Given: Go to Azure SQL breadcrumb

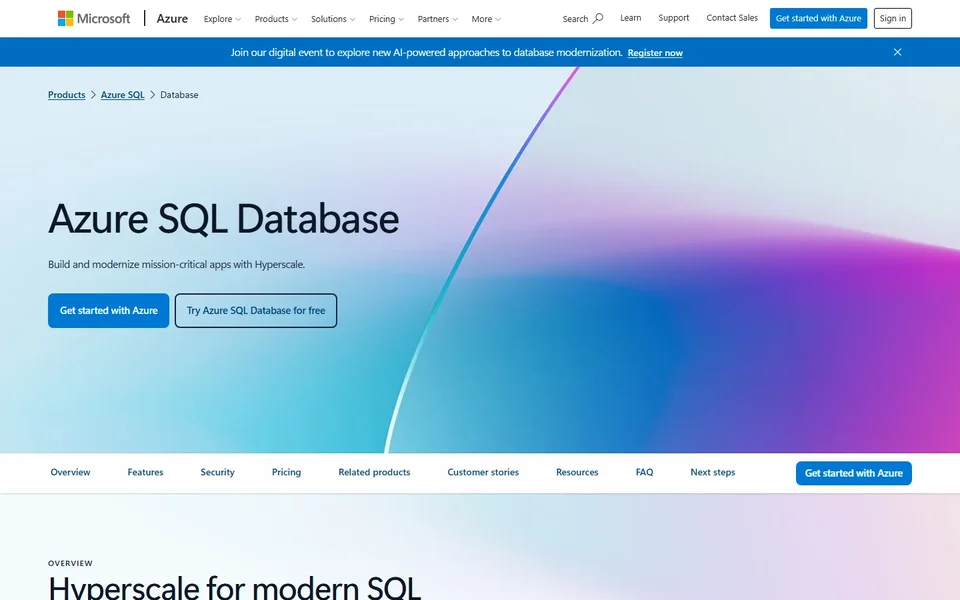Looking at the screenshot, I should coord(122,95).
